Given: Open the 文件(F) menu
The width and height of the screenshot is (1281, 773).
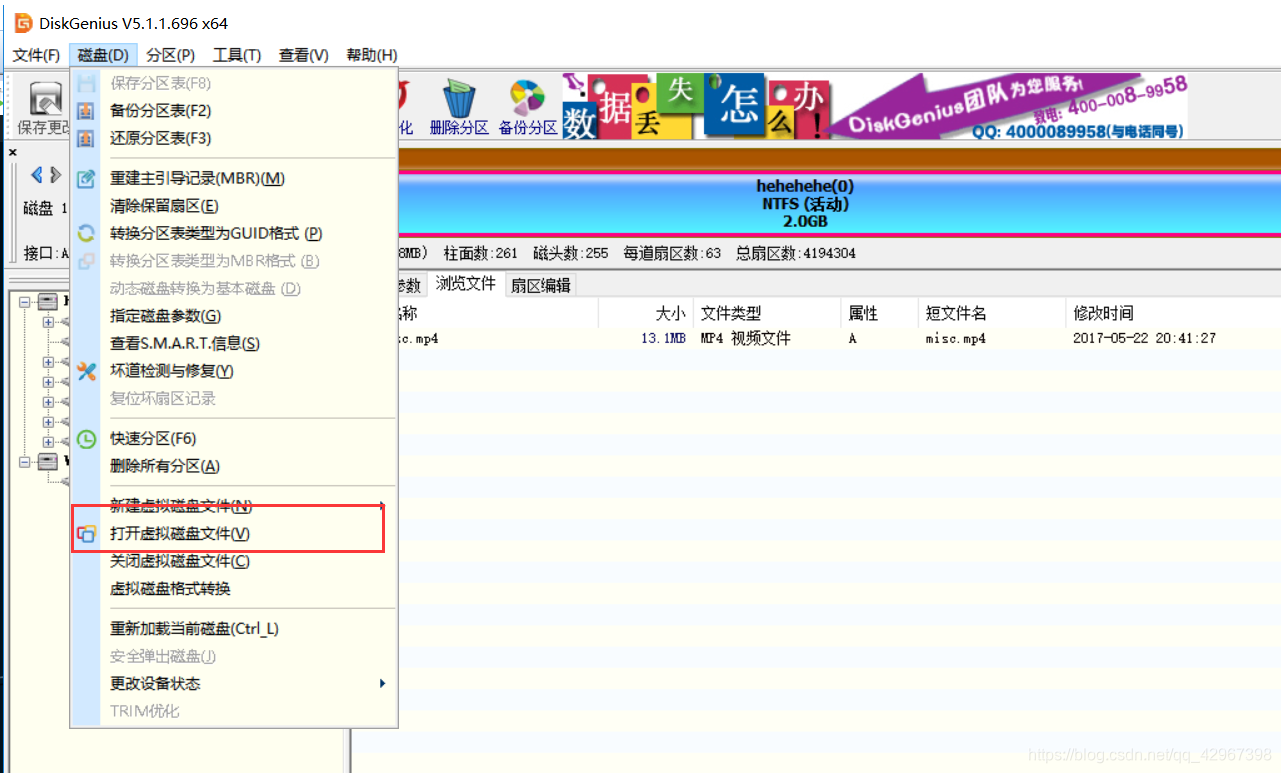Looking at the screenshot, I should click(x=36, y=55).
